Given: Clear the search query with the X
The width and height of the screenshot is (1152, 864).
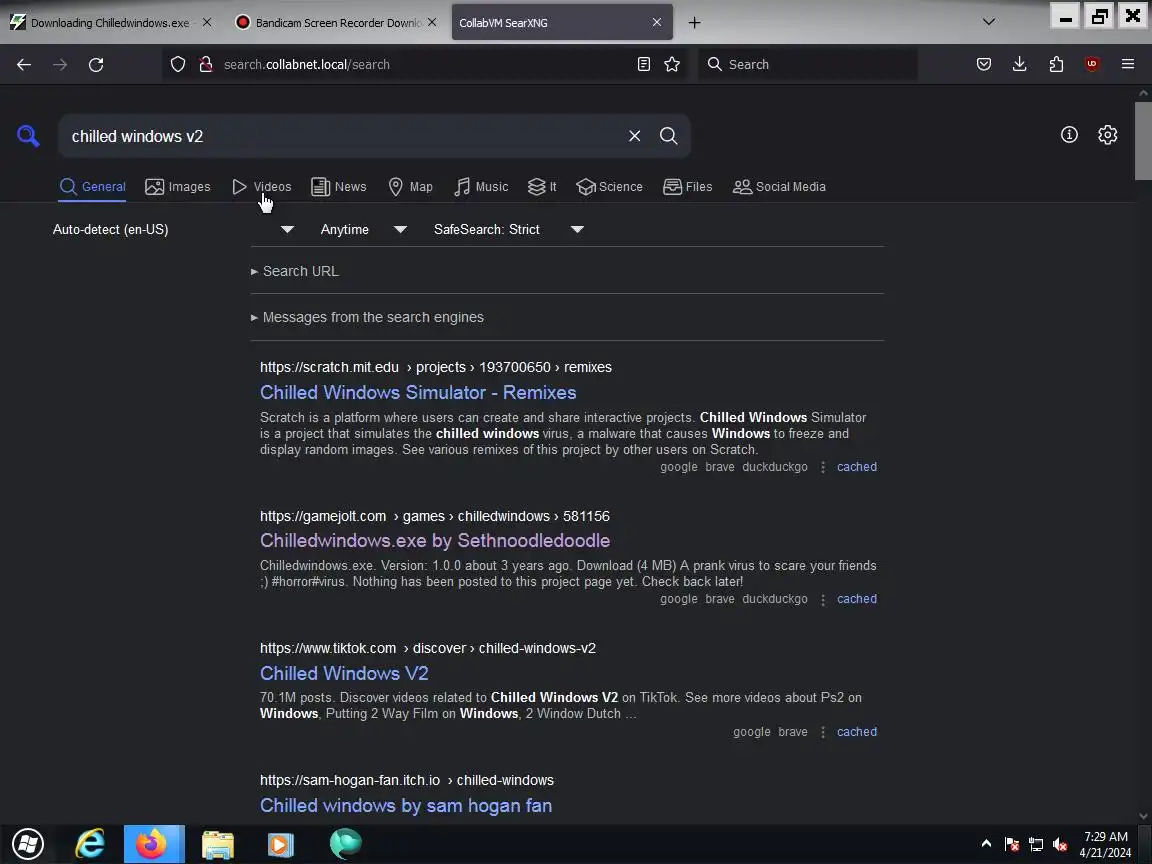Looking at the screenshot, I should tap(635, 136).
